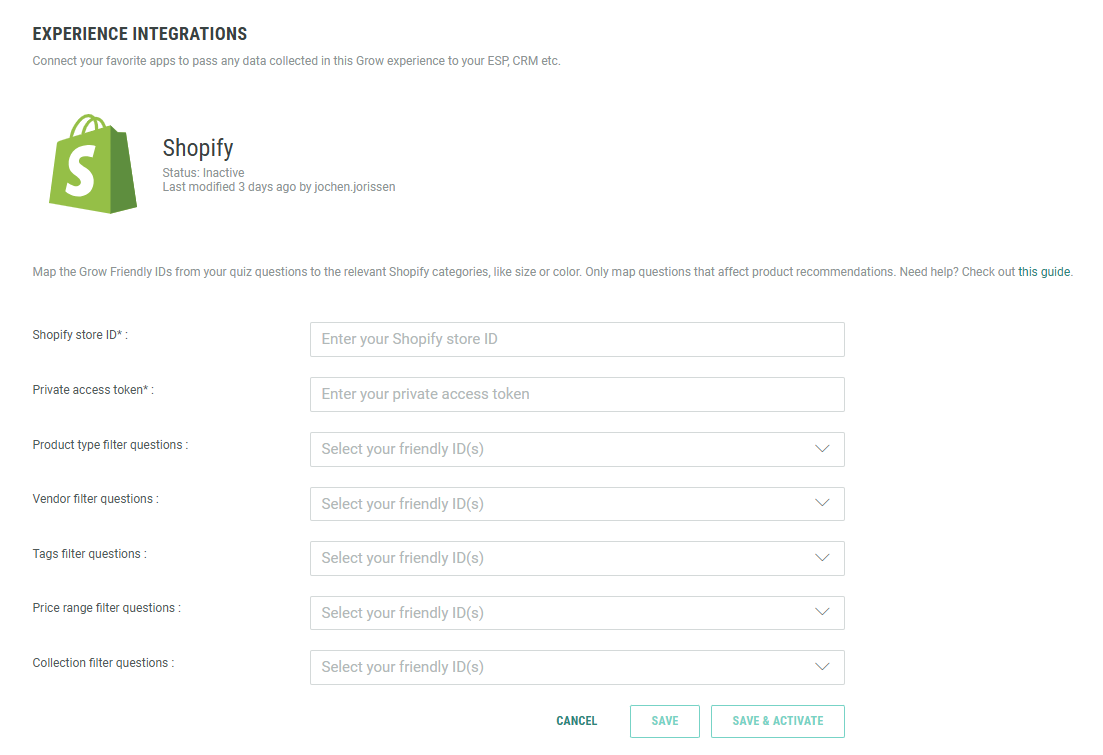Click chevron arrow of Collection filter
Screen dimensions: 1103x755
(822, 667)
